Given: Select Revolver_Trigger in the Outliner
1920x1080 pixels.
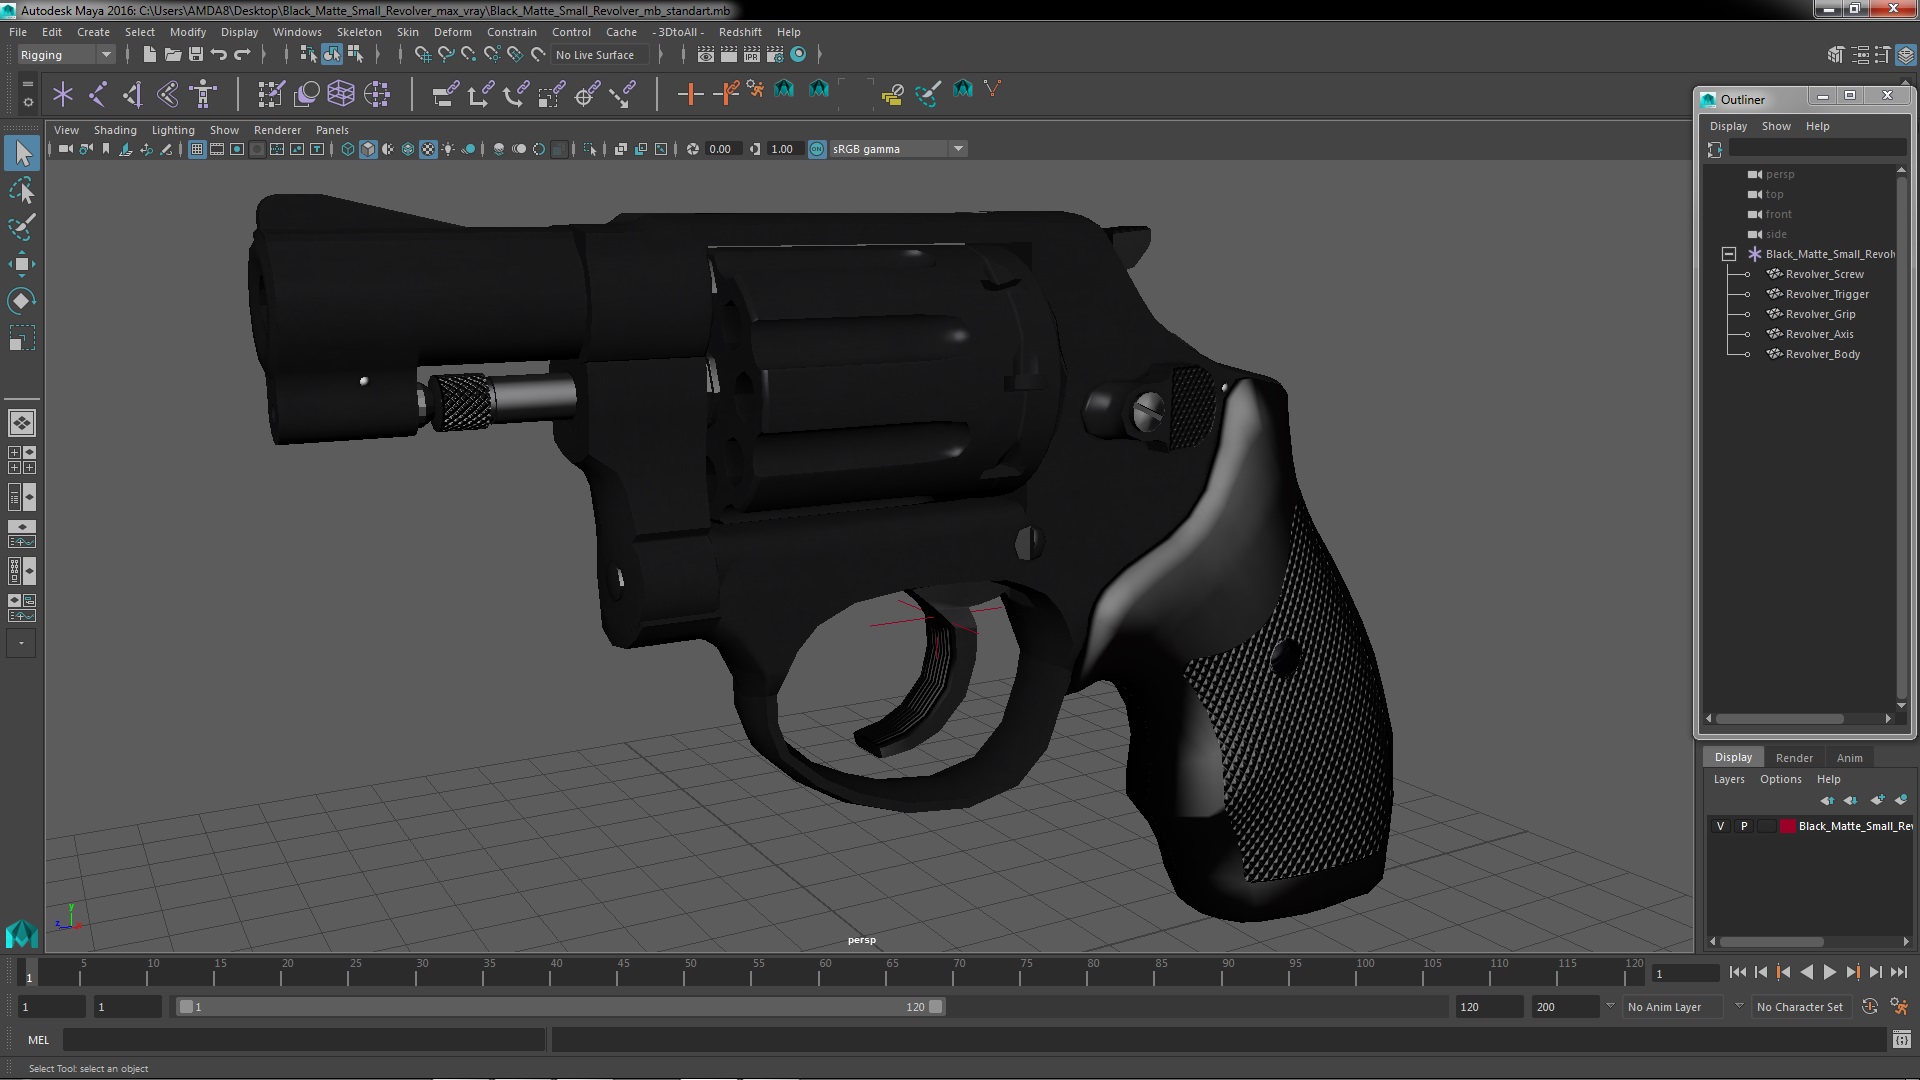Looking at the screenshot, I should [1827, 294].
